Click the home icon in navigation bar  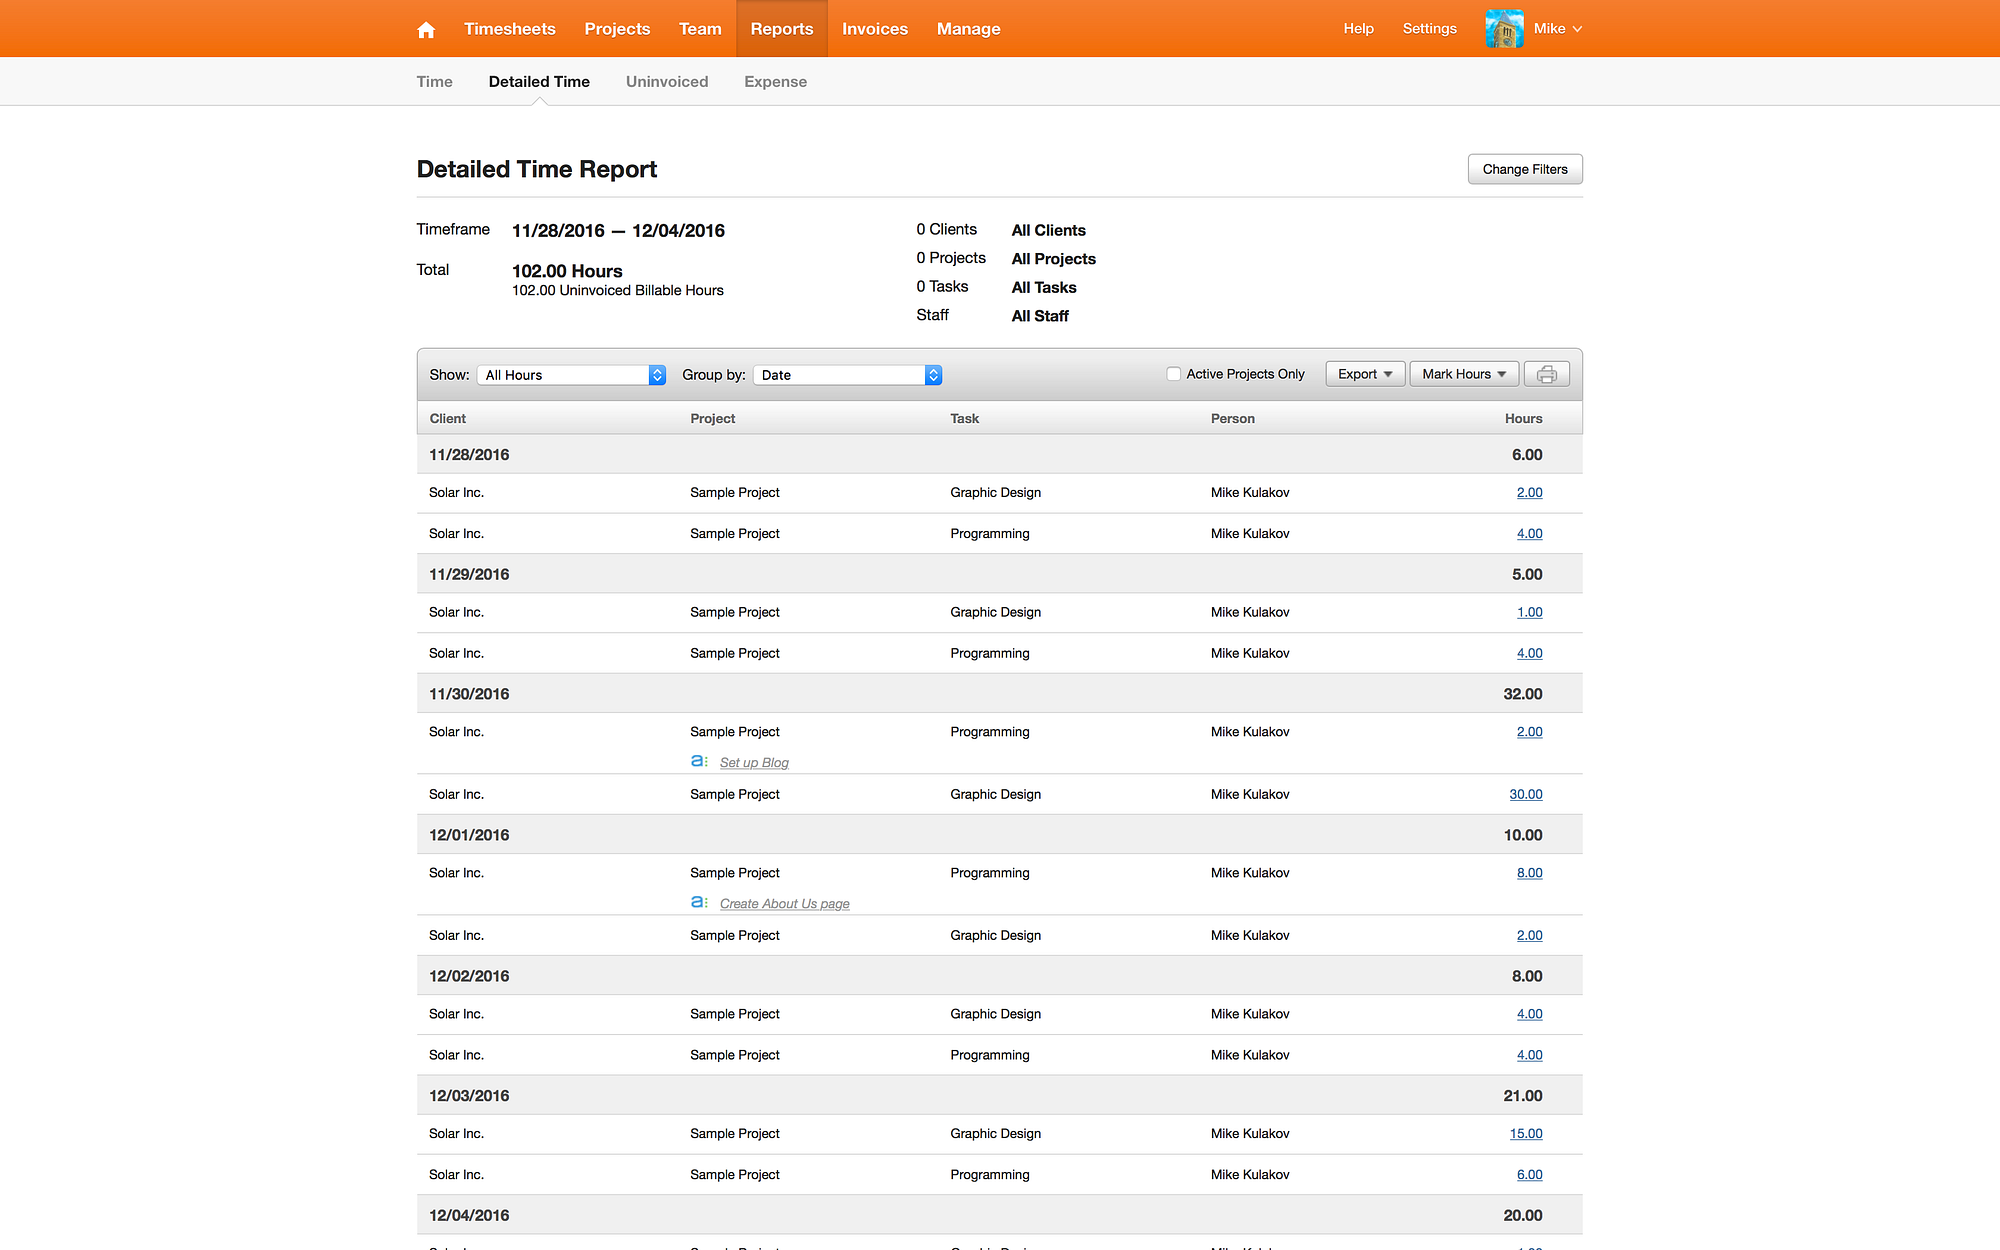[426, 29]
